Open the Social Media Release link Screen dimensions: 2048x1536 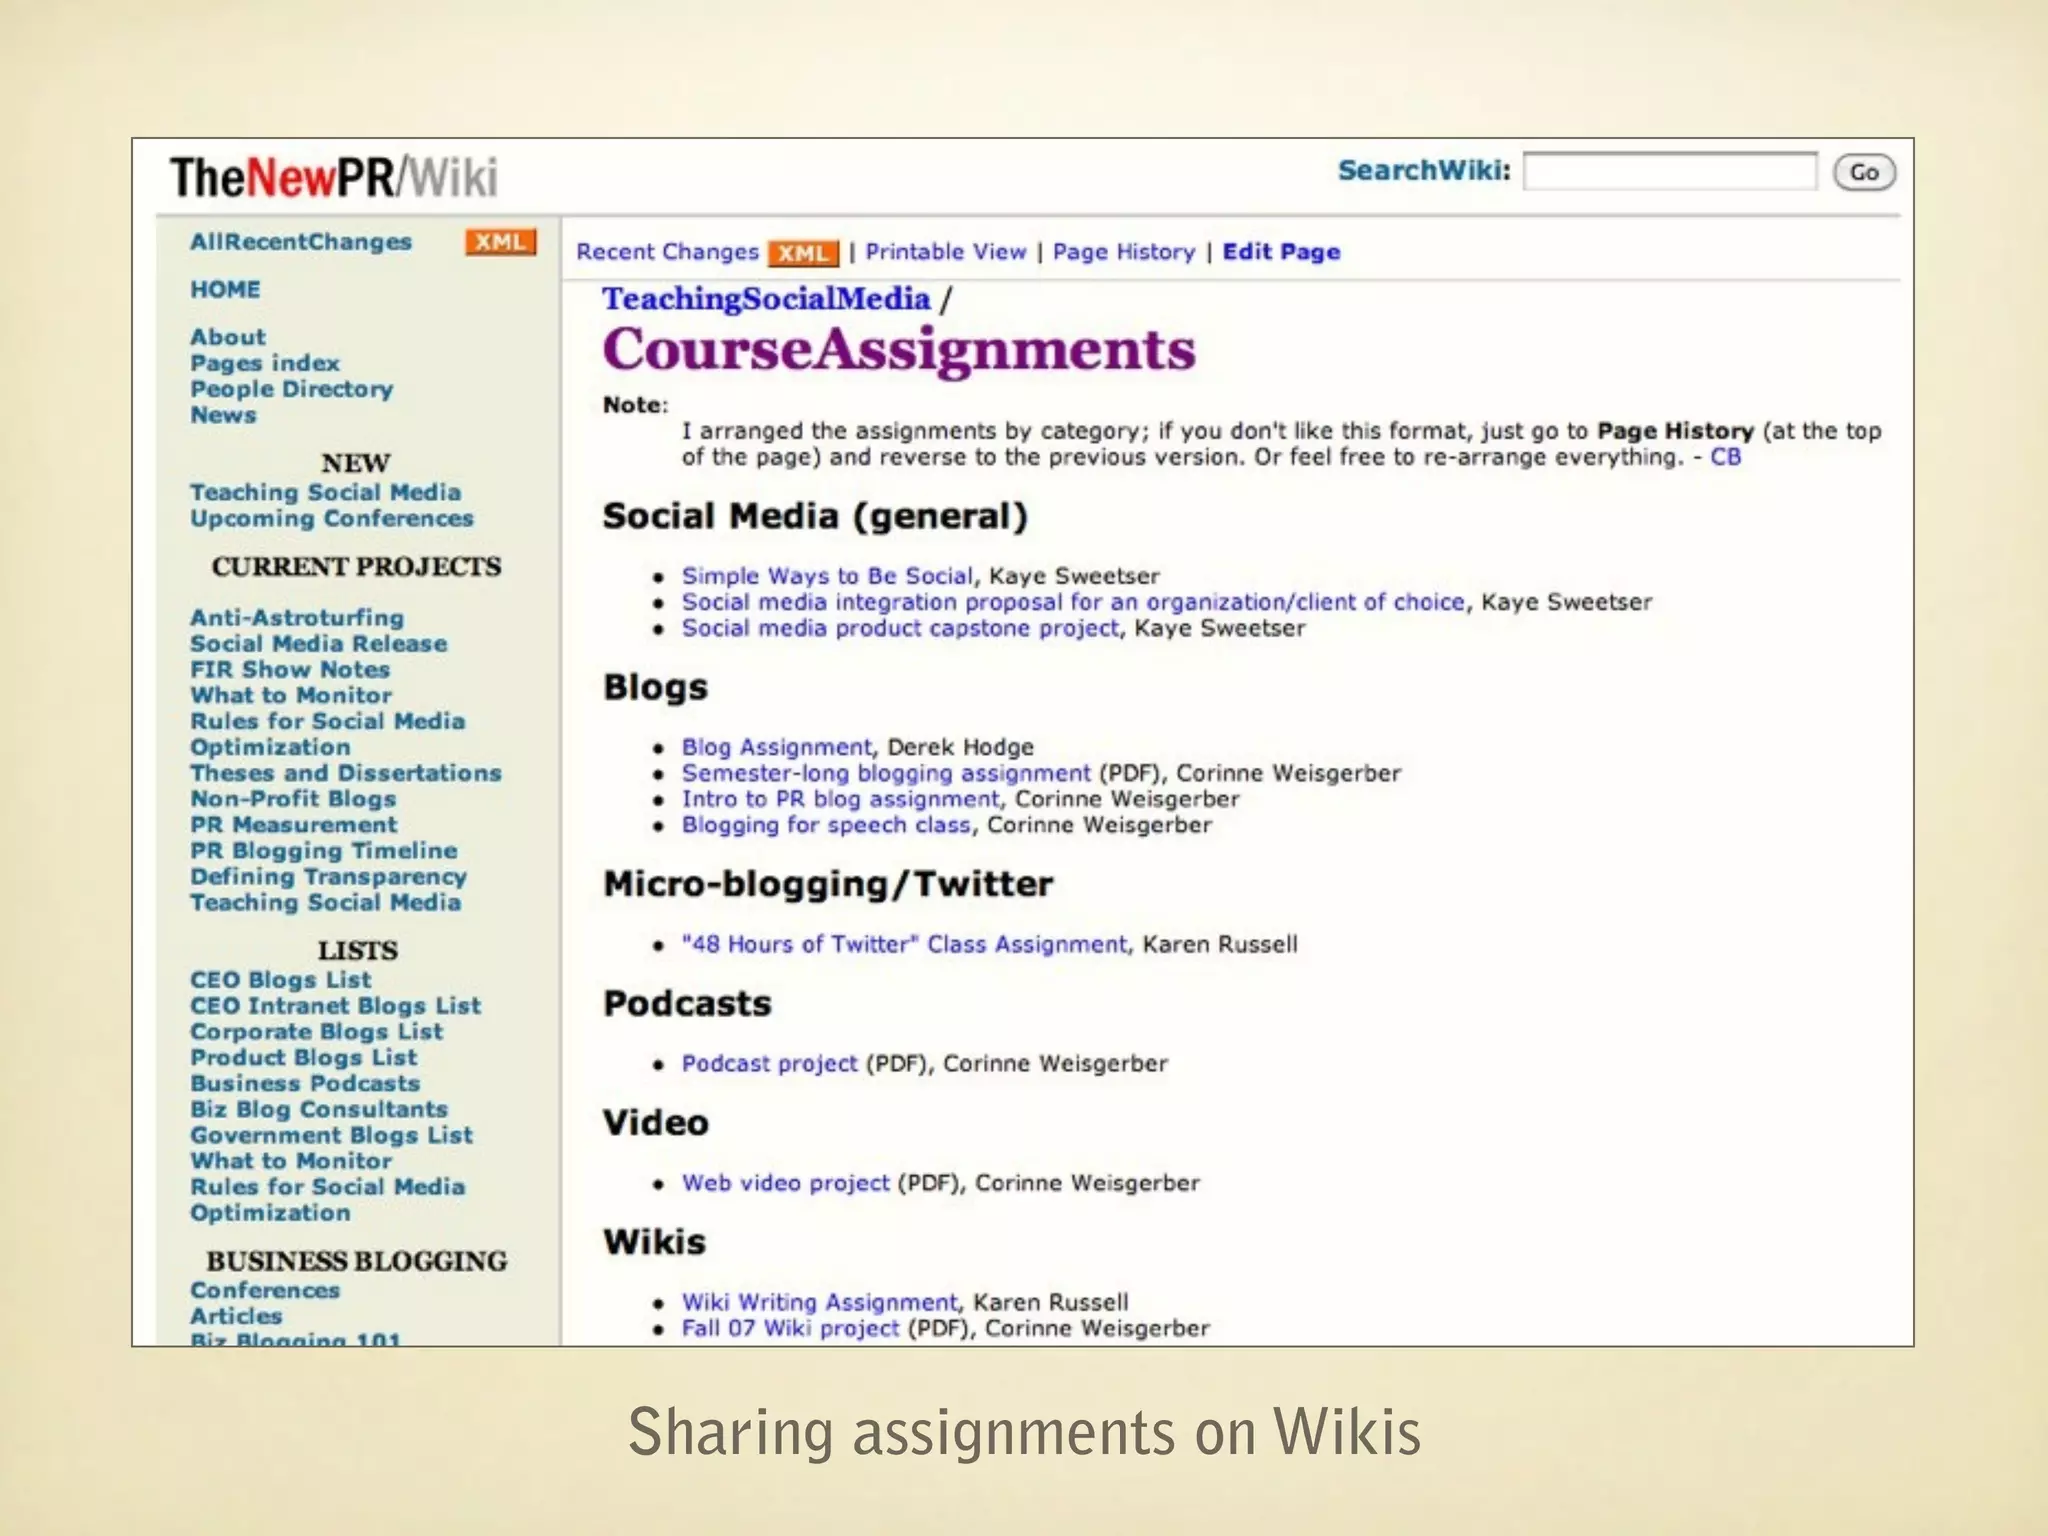318,644
